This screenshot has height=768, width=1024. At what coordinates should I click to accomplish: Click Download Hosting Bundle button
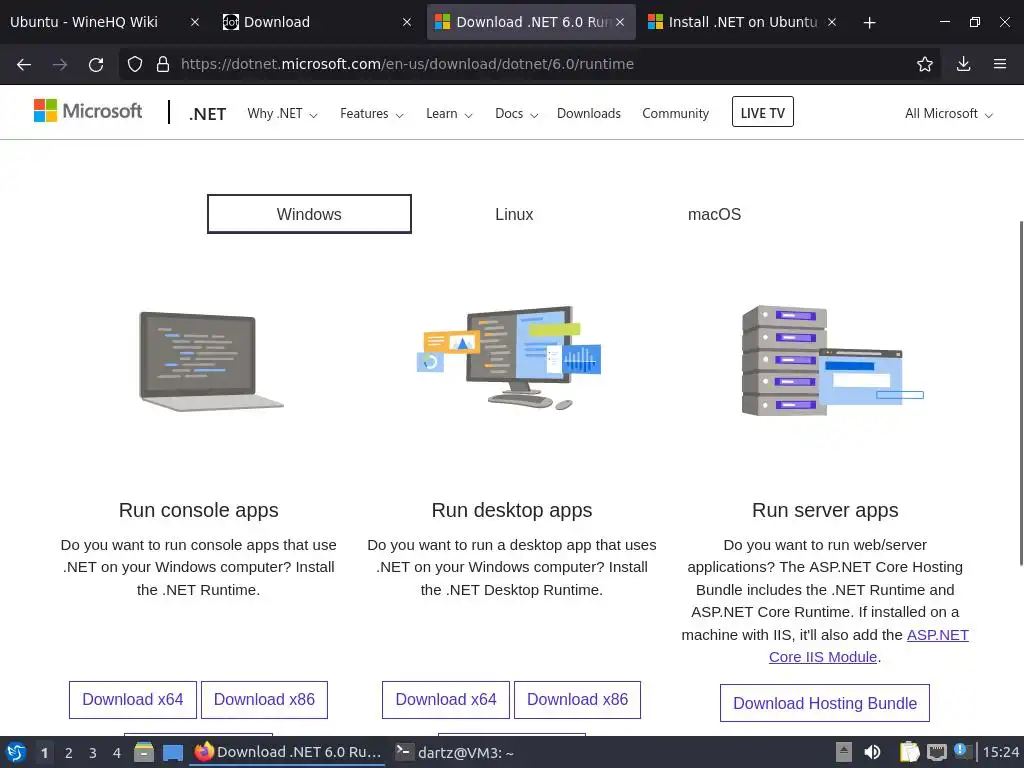click(825, 703)
